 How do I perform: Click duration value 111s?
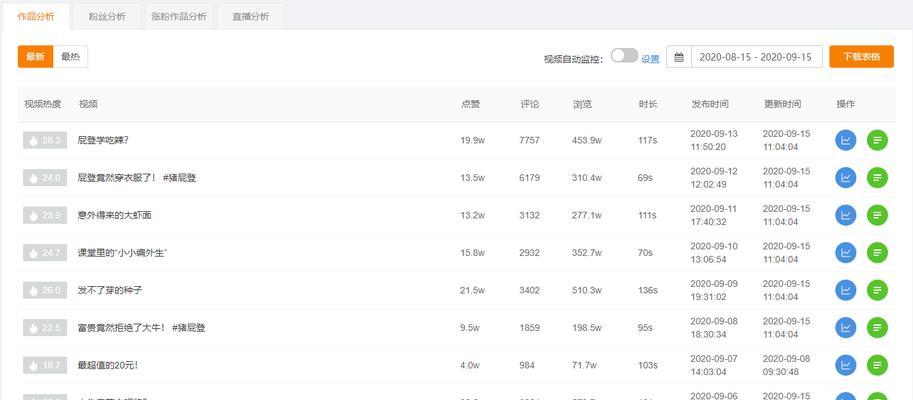[x=647, y=215]
